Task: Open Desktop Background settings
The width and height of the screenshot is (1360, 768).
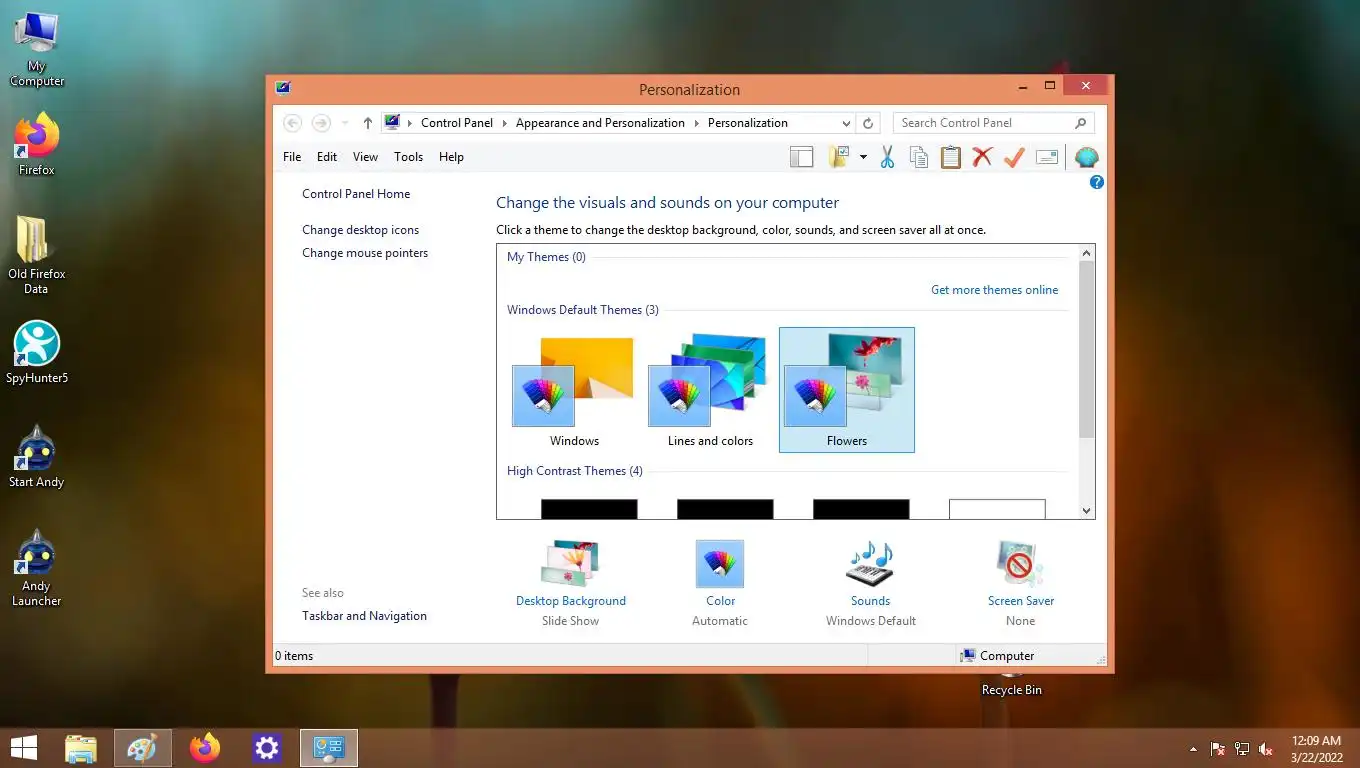Action: (x=571, y=582)
